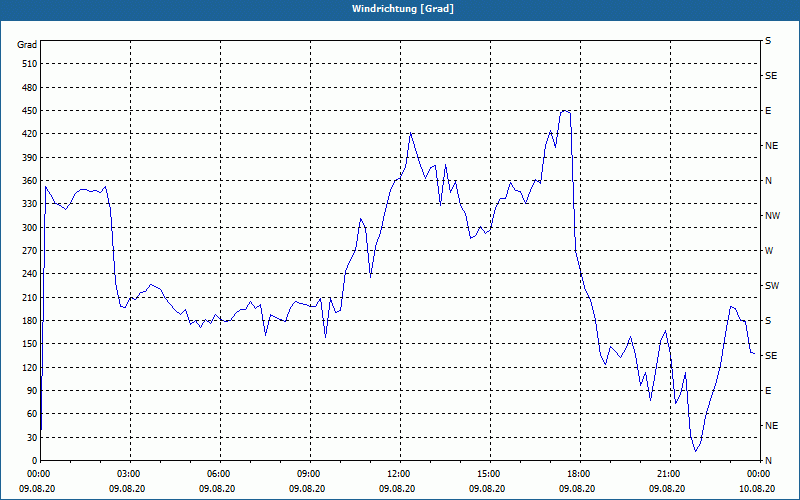Viewport: 800px width, 500px height.
Task: Click the 150 y-axis value
Action: (x=30, y=343)
